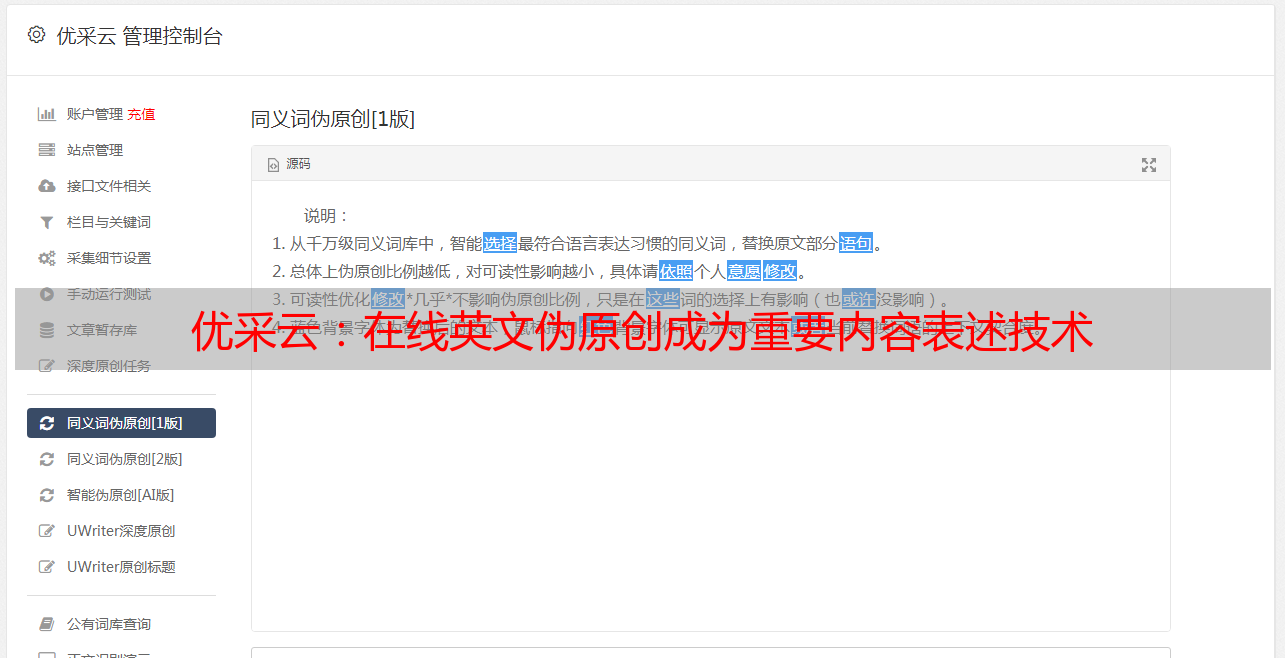Click the 优采云 管理控制台 header title
The width and height of the screenshot is (1285, 658).
(139, 36)
